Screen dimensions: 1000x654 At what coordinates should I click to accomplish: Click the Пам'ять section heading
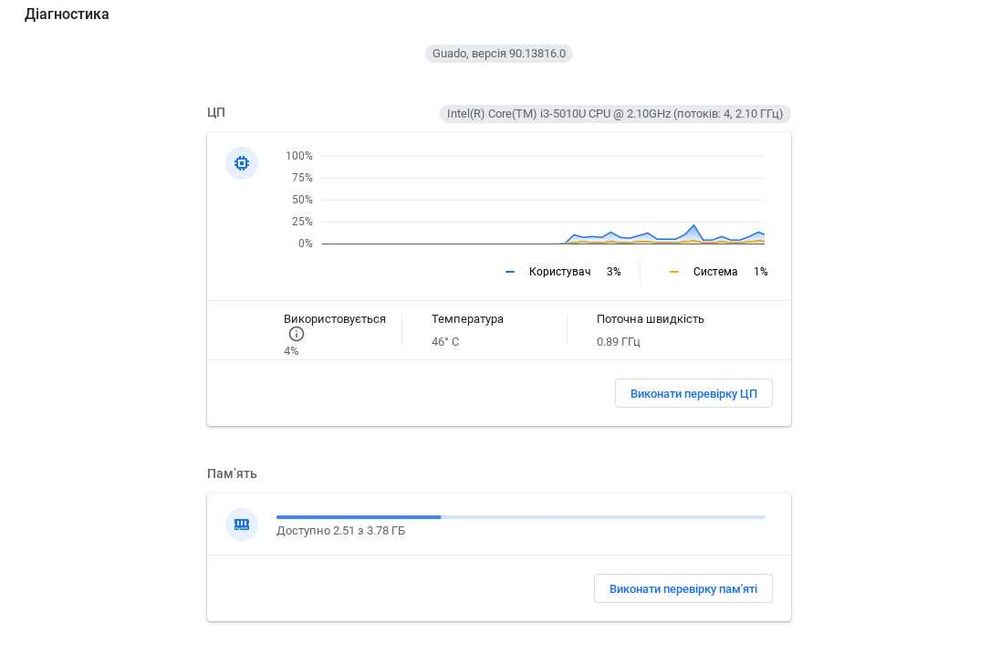(232, 473)
